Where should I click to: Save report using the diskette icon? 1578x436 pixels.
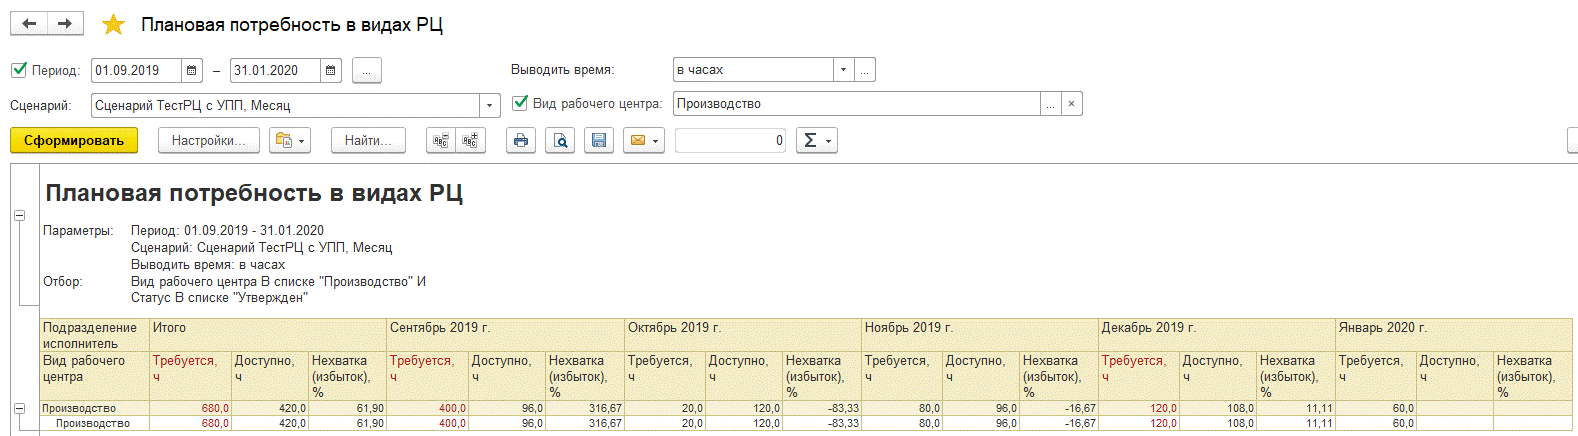[x=599, y=141]
